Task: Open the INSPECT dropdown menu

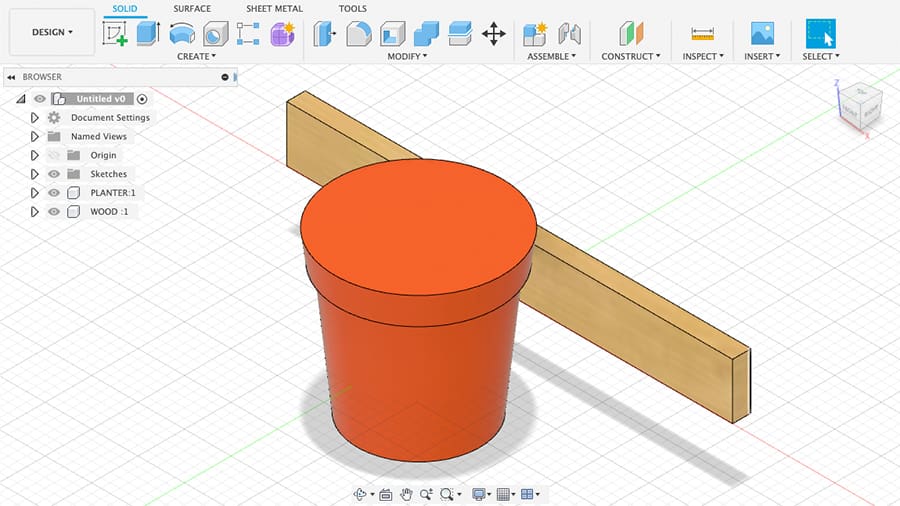Action: pos(703,56)
